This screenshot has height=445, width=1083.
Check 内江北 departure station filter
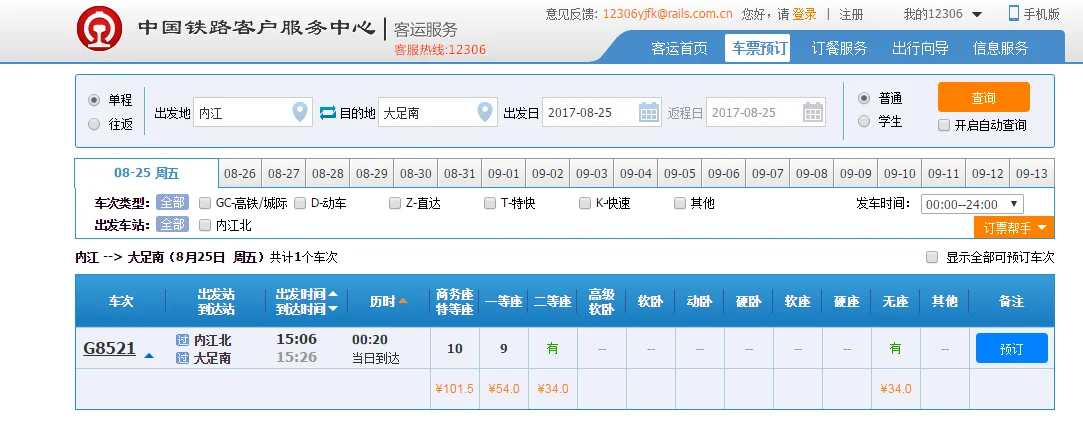pyautogui.click(x=204, y=225)
